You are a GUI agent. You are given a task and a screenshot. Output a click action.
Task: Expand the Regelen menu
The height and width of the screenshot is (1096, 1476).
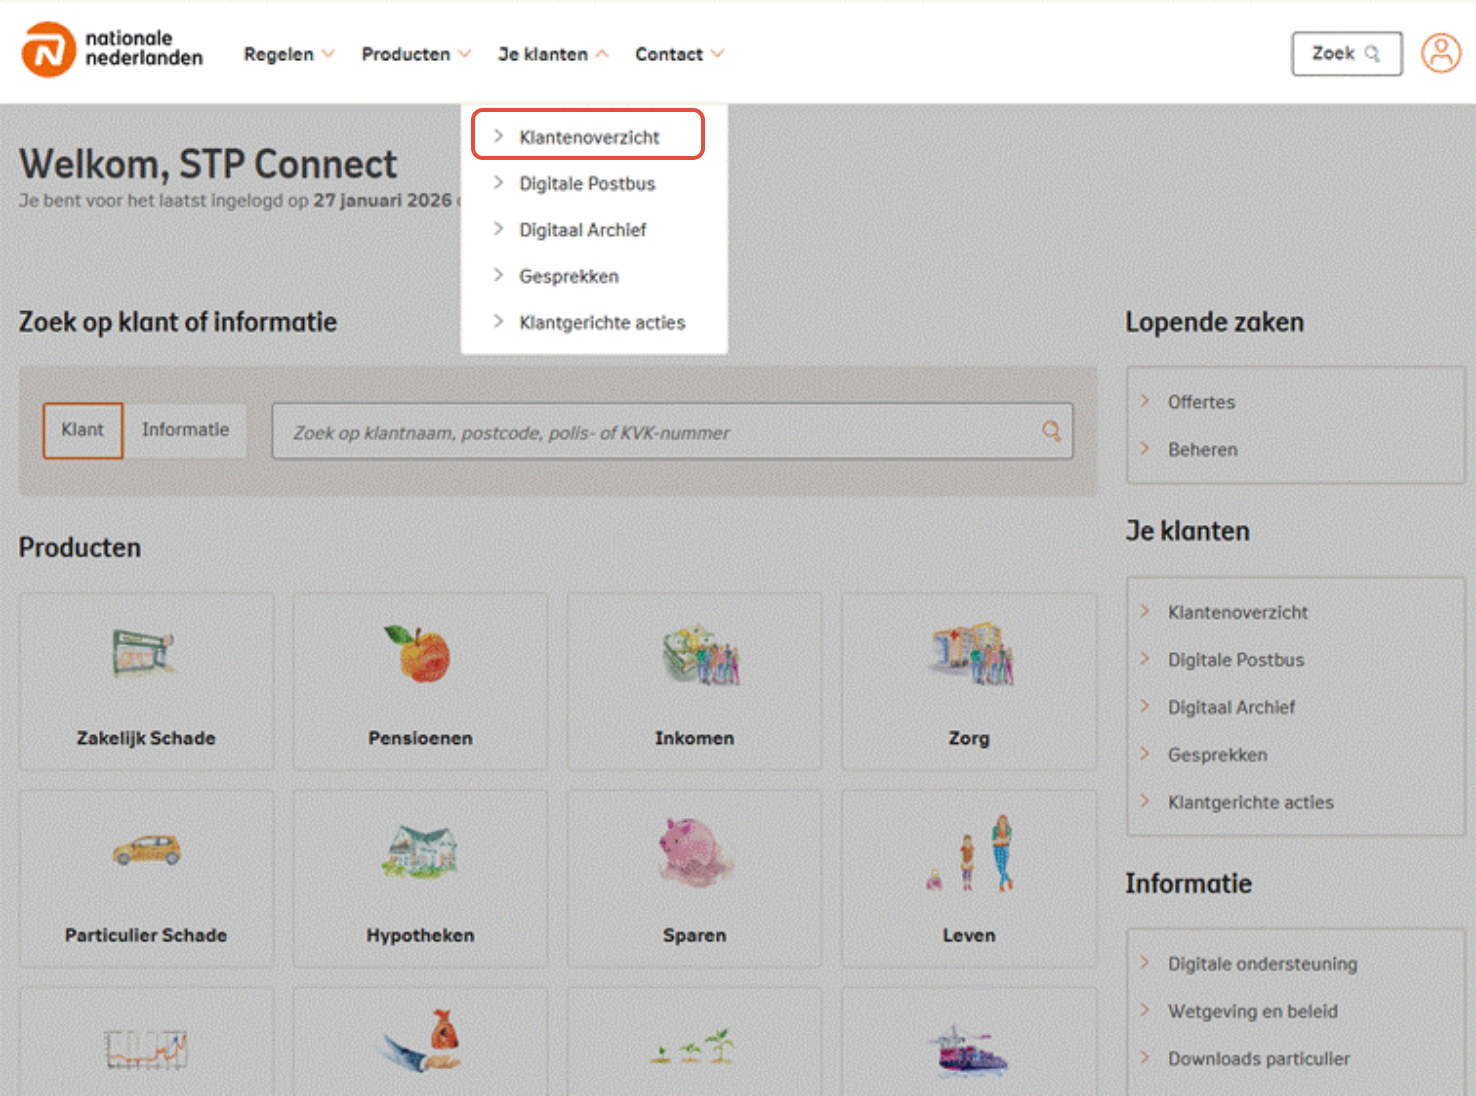click(x=289, y=54)
